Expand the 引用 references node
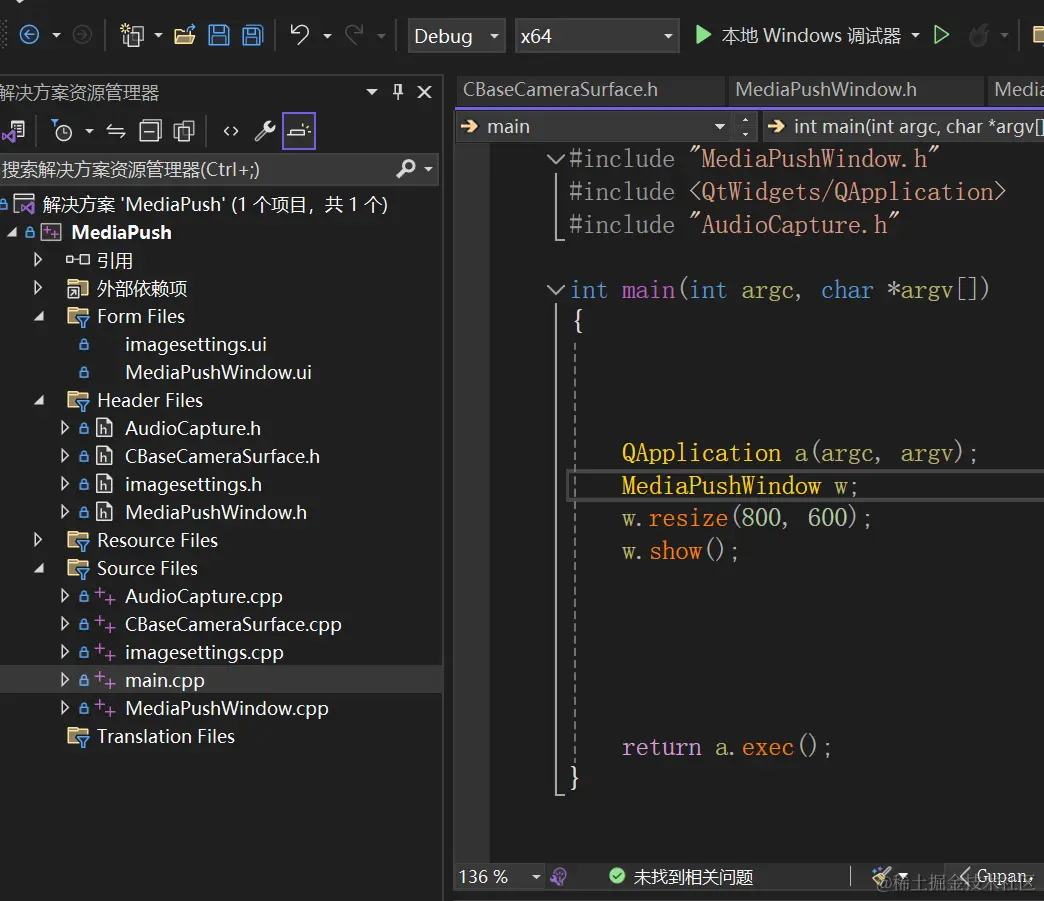1044x901 pixels. point(38,260)
